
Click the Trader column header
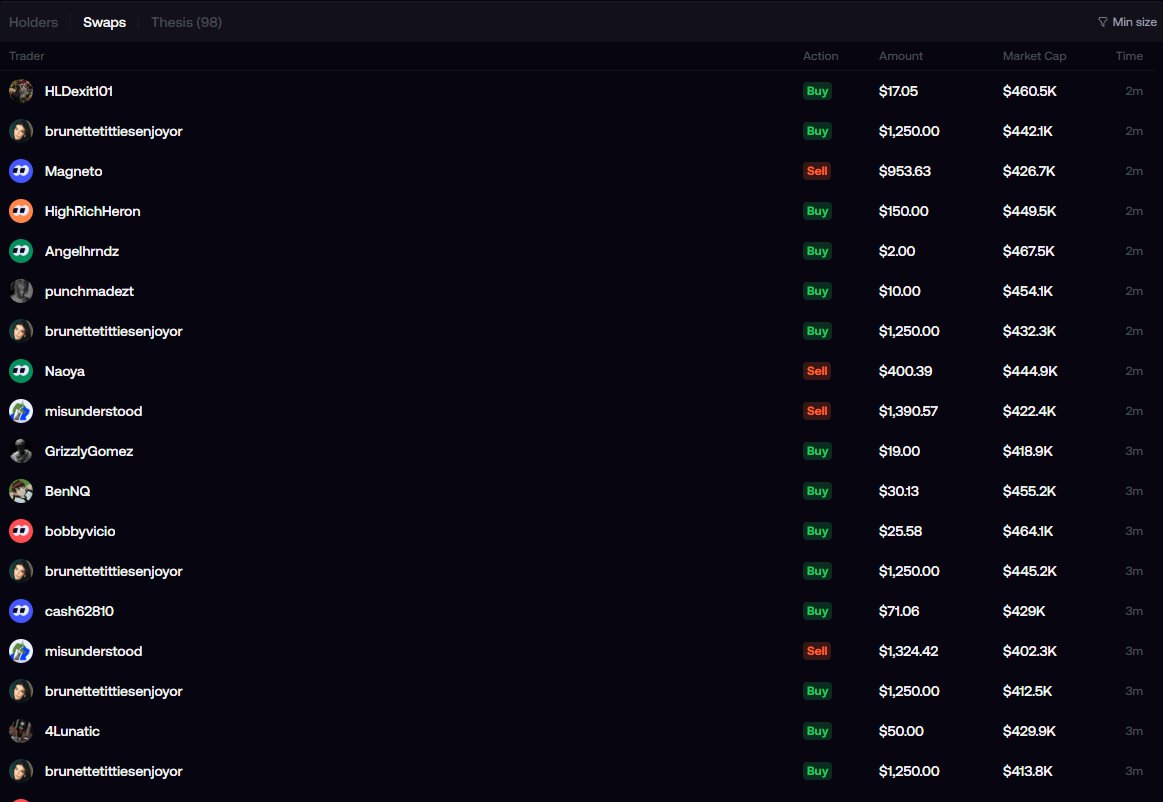point(27,56)
